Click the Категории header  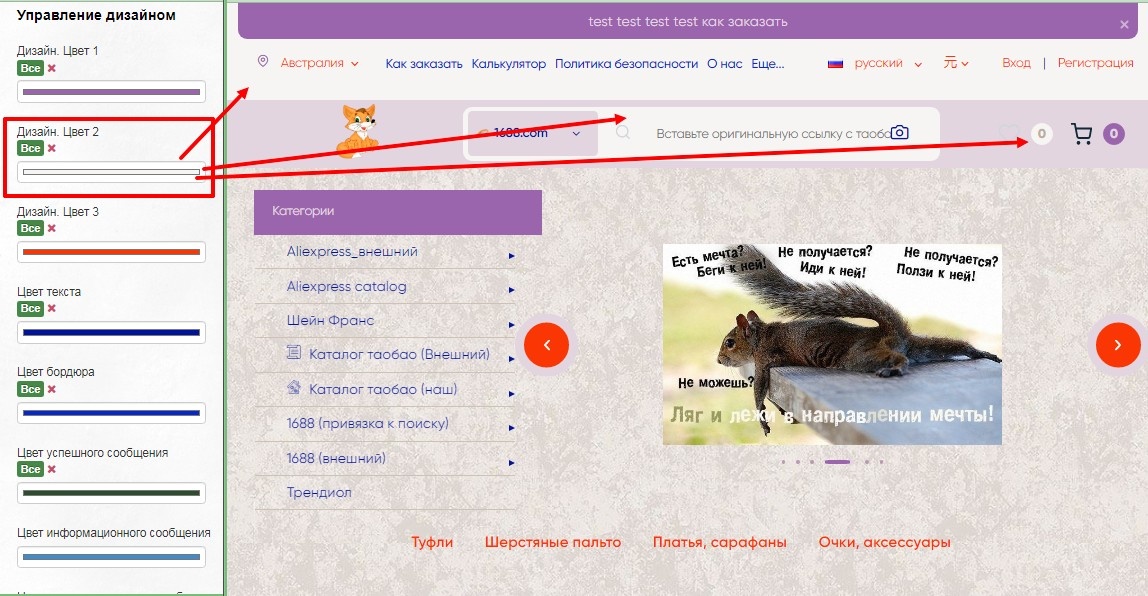pos(398,212)
